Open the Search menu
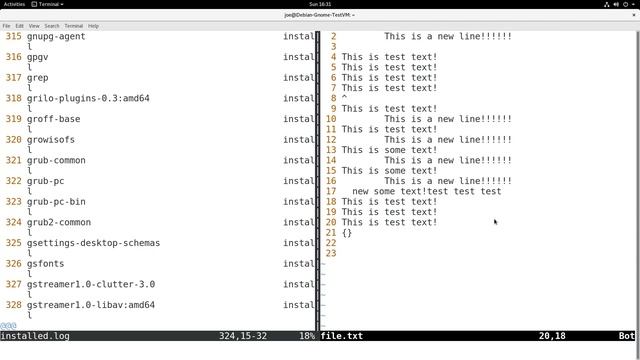Screen dimensions: 640x360 (52, 26)
